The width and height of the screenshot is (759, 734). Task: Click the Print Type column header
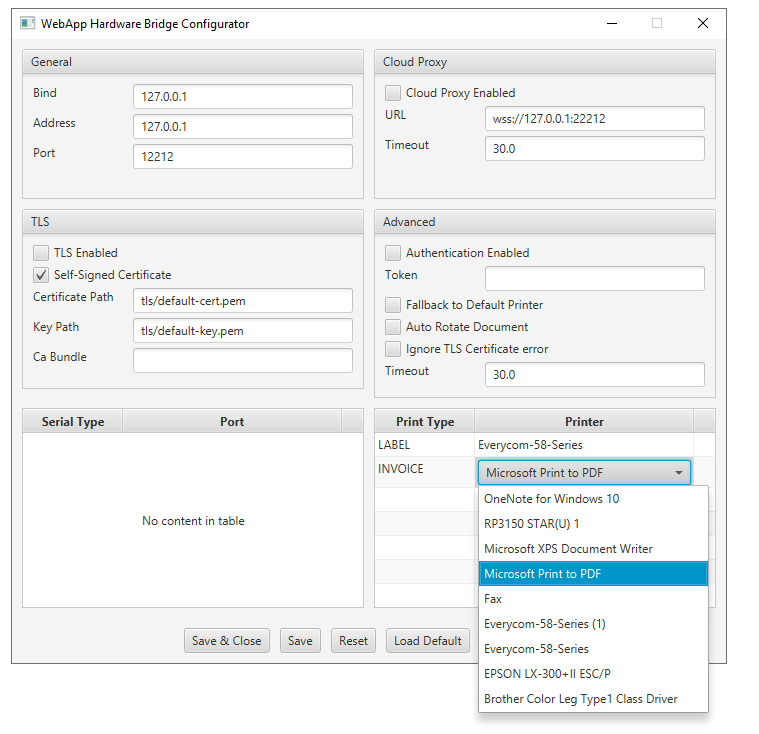[x=425, y=421]
